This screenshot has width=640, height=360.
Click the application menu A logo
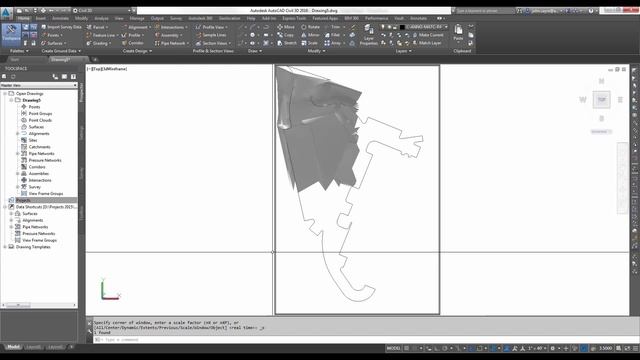pos(6,13)
